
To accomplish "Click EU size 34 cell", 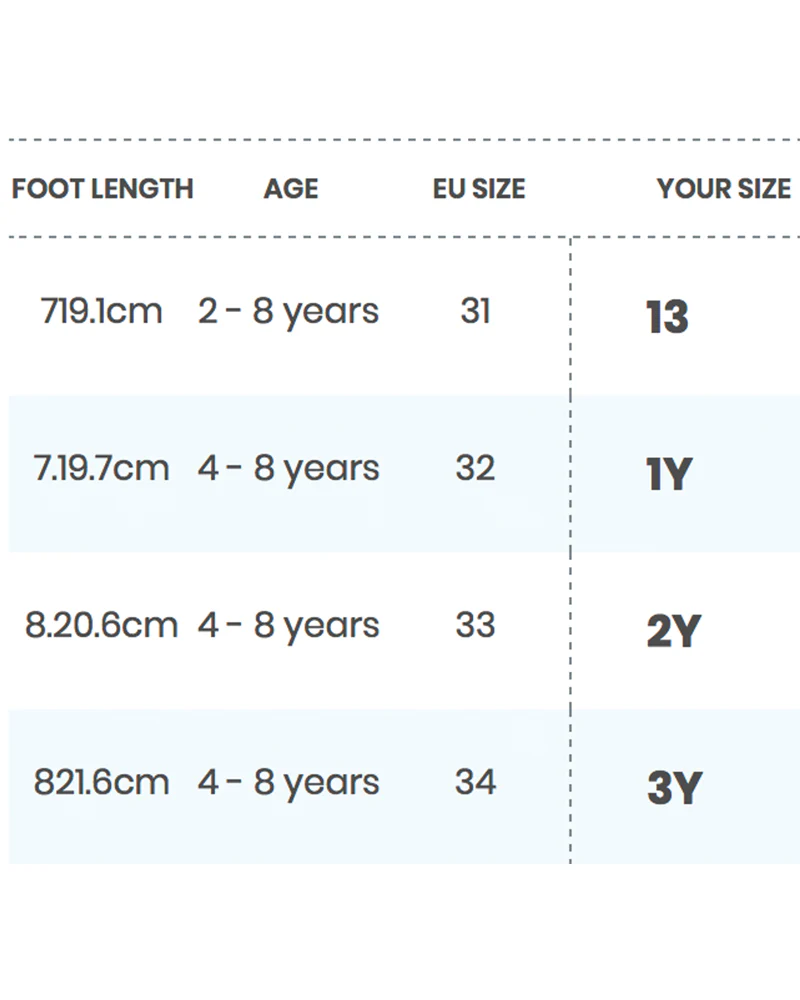I will pyautogui.click(x=475, y=782).
